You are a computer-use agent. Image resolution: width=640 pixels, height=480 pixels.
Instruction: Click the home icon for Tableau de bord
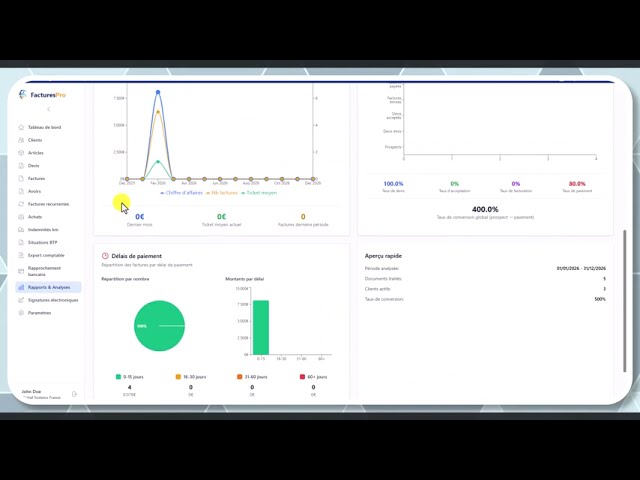[21, 127]
